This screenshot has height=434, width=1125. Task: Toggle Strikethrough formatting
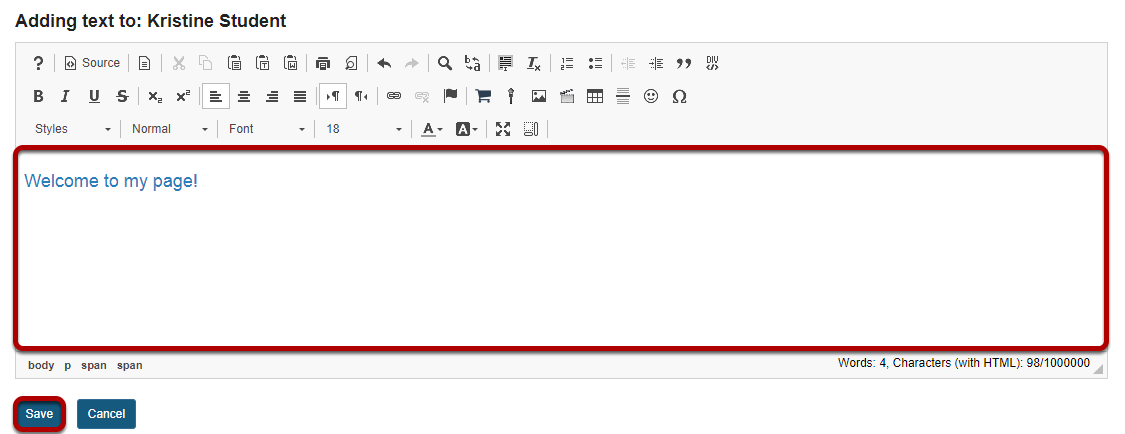[122, 96]
